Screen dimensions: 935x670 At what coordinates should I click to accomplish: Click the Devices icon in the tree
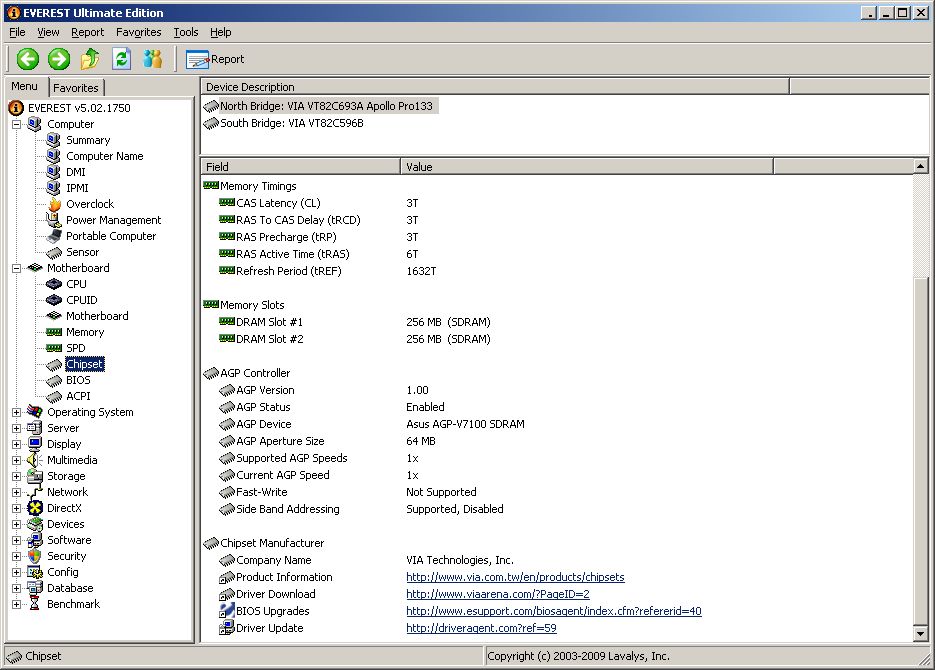pos(35,524)
